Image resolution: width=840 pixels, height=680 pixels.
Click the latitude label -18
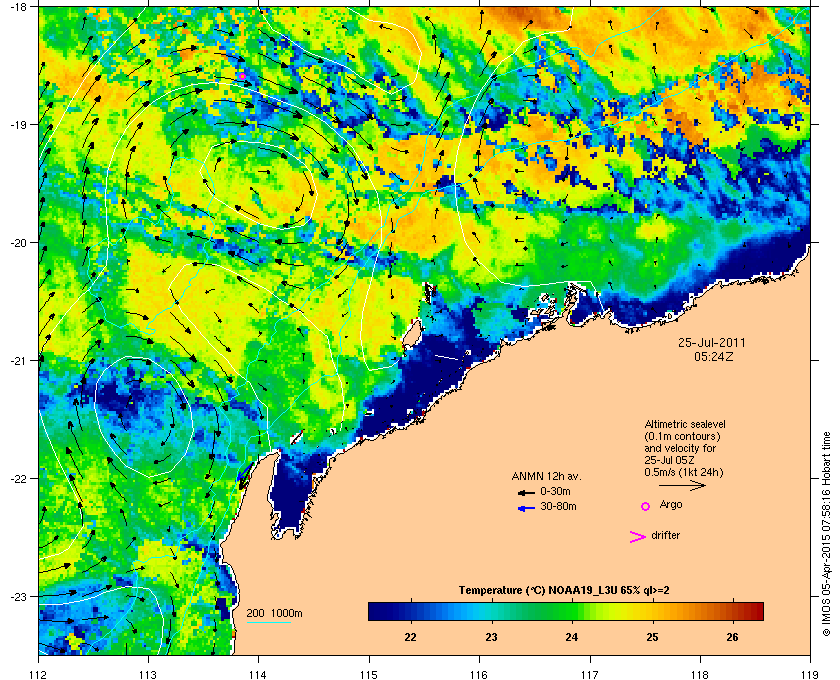pos(18,6)
